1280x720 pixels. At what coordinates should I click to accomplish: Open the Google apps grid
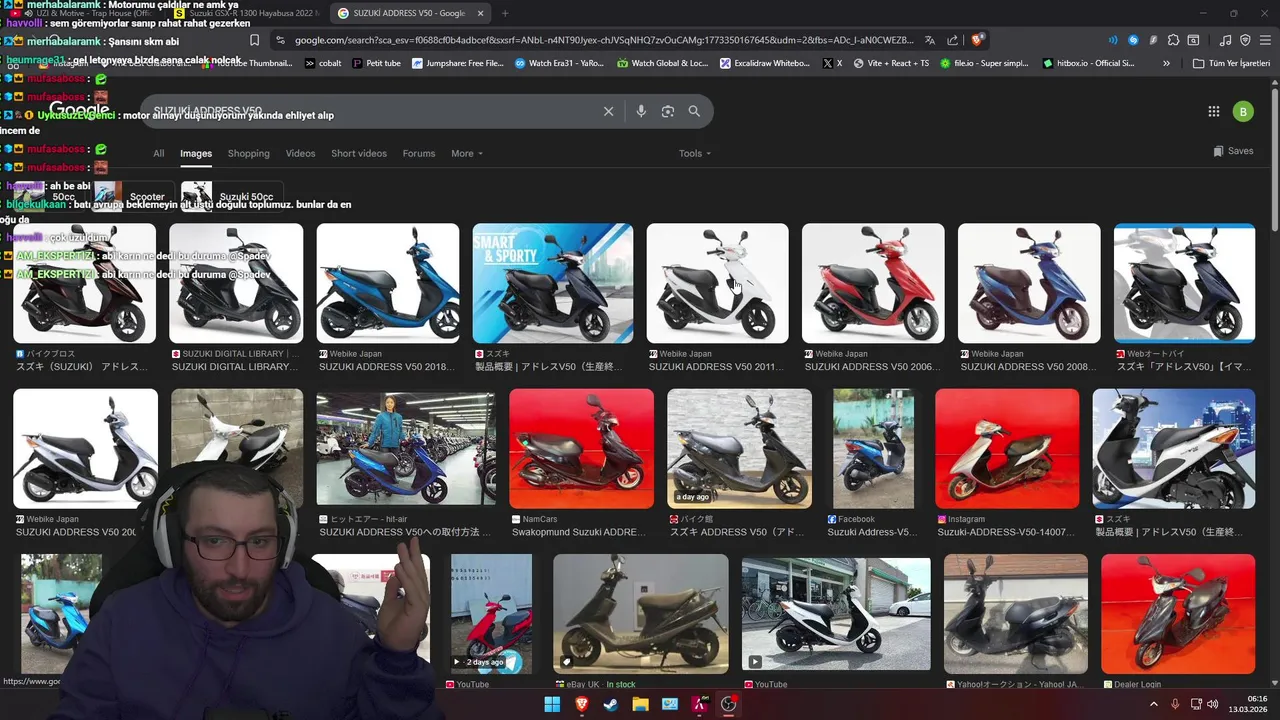pyautogui.click(x=1213, y=111)
